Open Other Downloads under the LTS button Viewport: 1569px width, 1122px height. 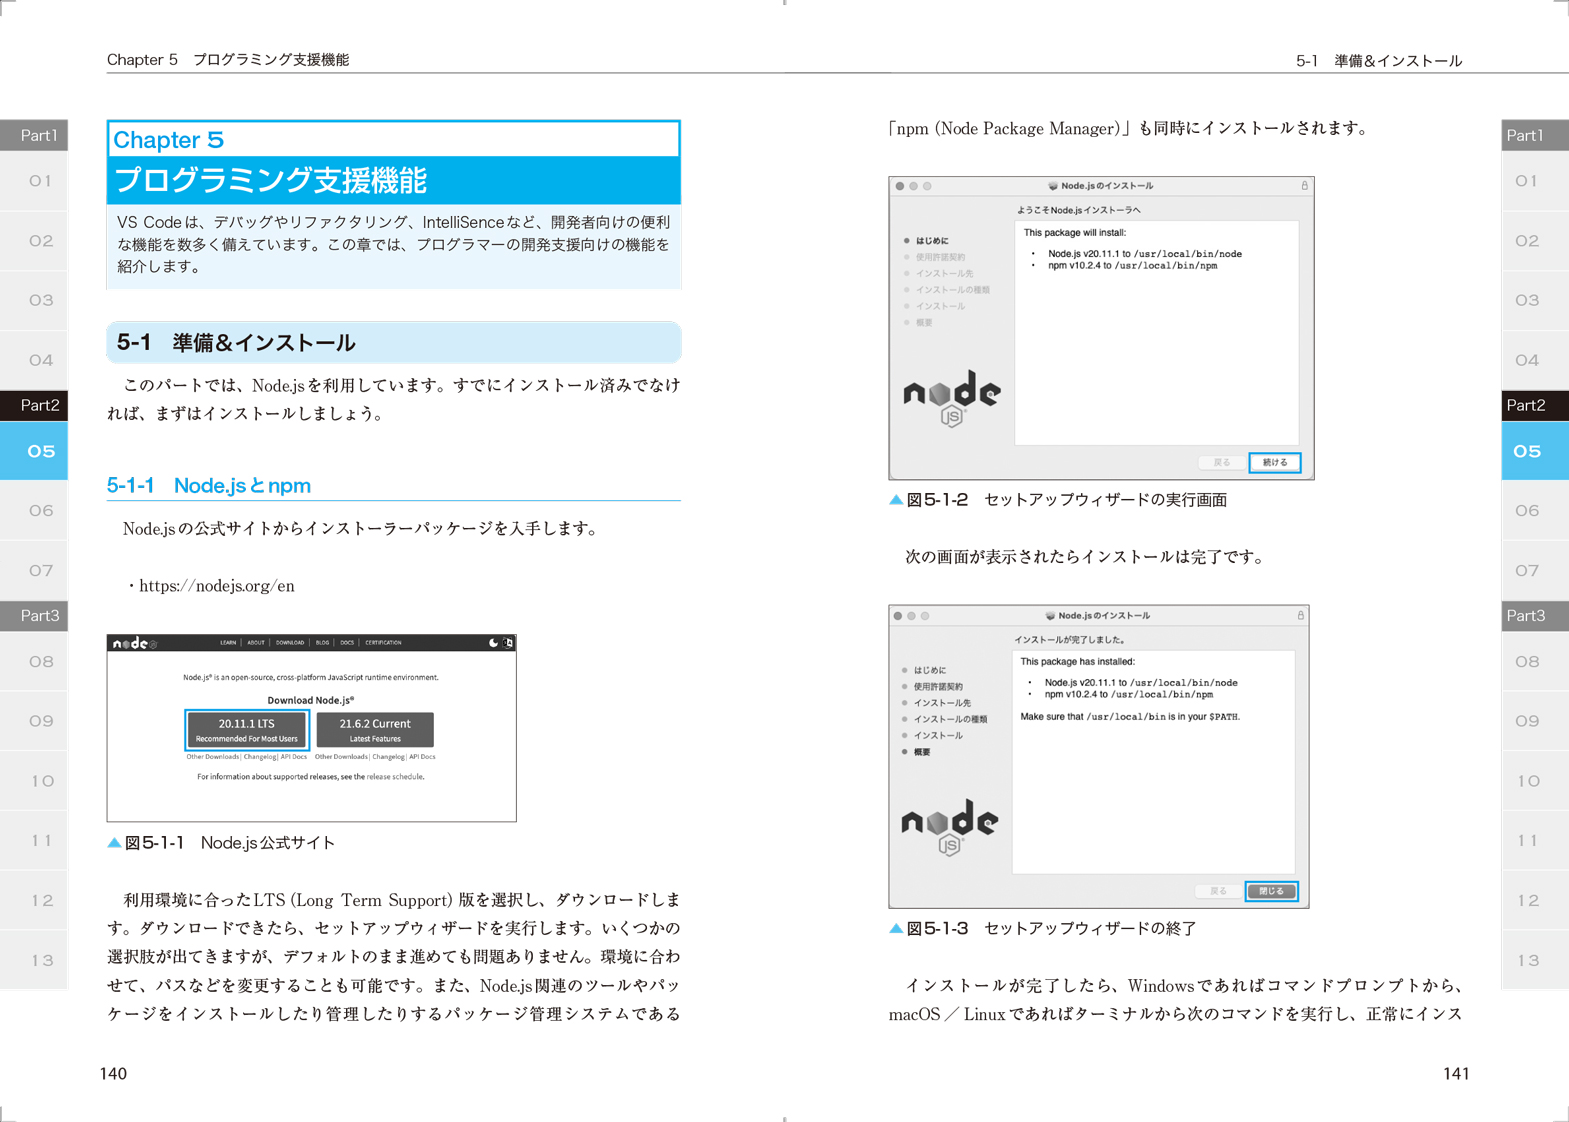[x=212, y=757]
